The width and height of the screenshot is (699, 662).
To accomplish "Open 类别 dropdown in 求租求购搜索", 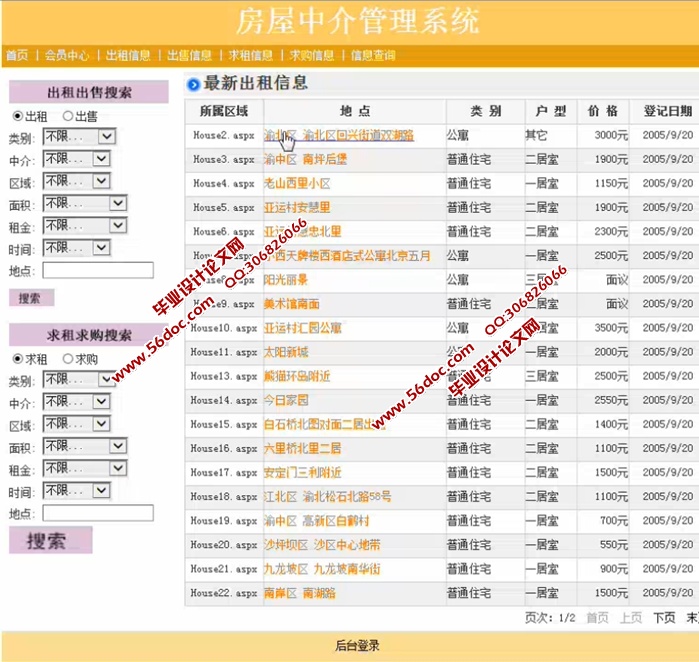I will pos(80,379).
